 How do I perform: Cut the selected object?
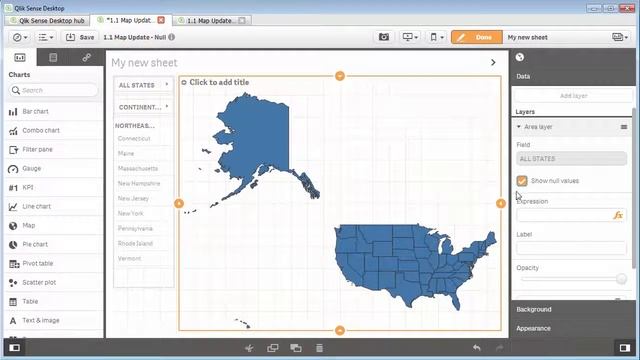click(249, 348)
